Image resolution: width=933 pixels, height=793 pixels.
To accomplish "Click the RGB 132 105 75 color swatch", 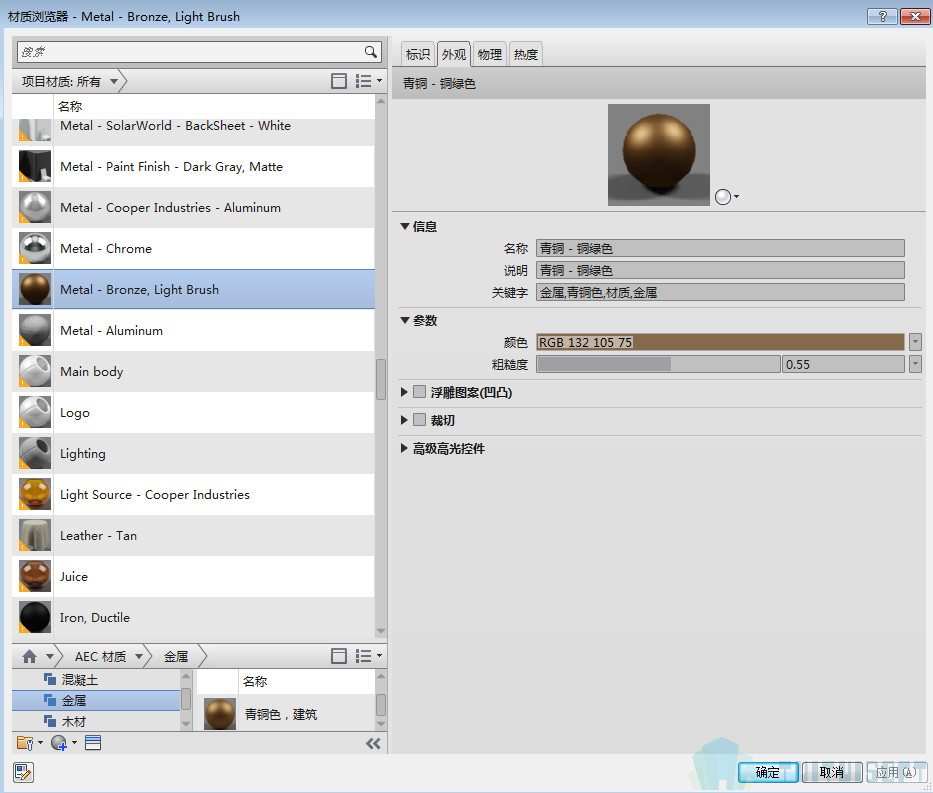I will pyautogui.click(x=720, y=342).
